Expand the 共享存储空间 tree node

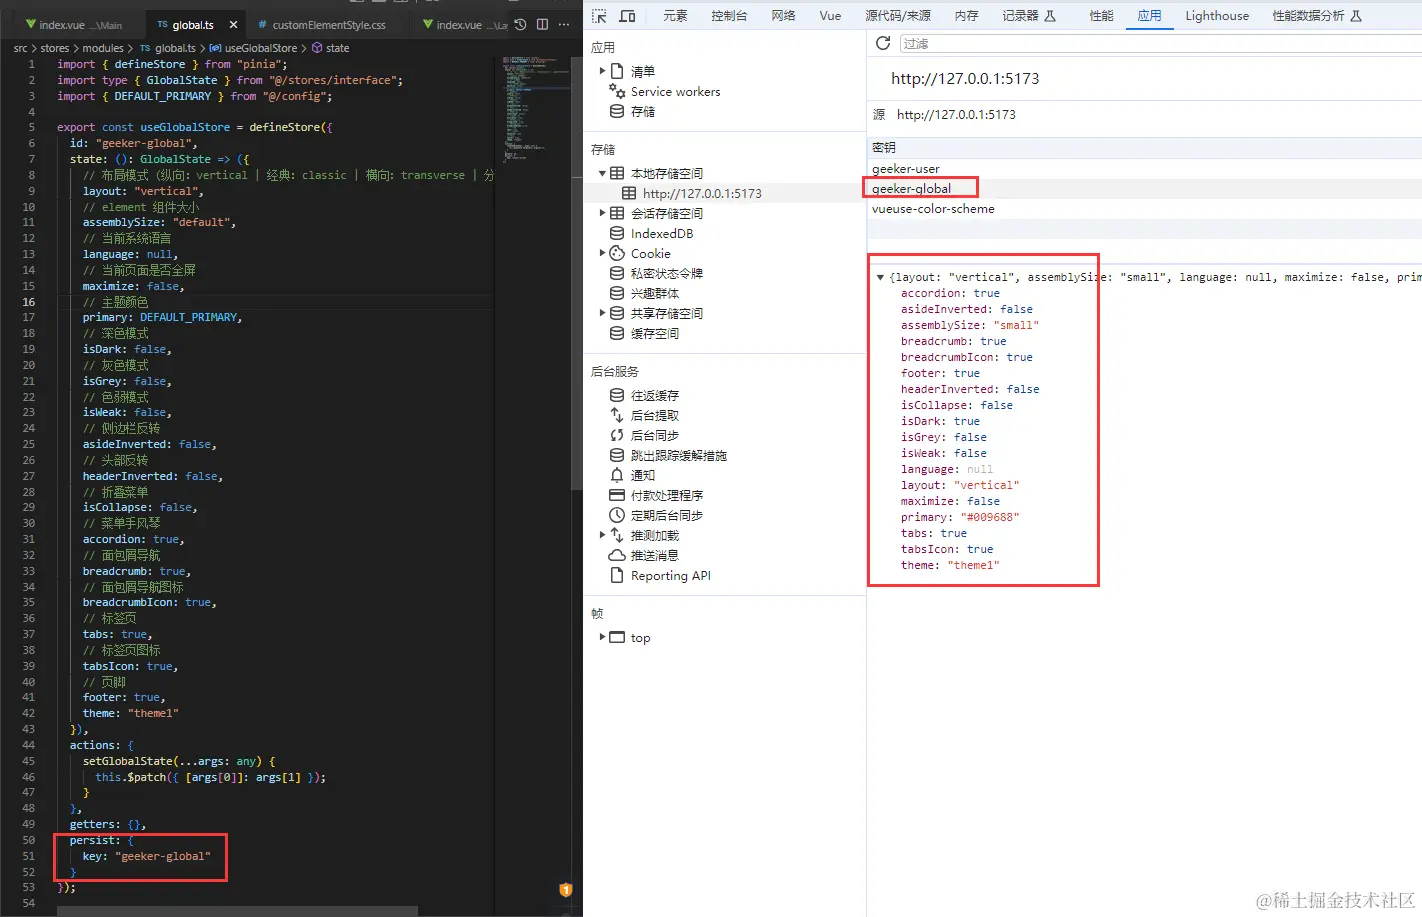tap(602, 313)
